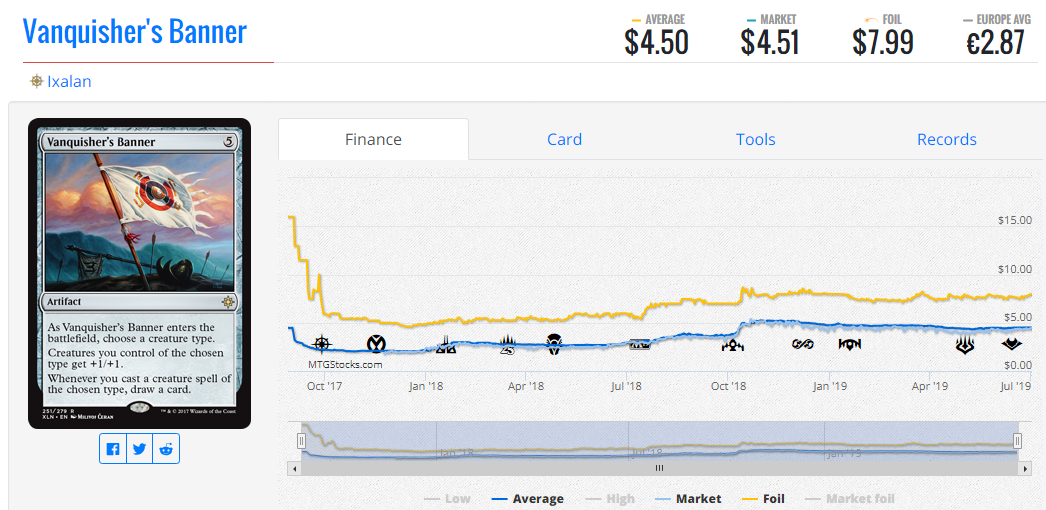Click the Oct '18 axis date label
This screenshot has height=510, width=1046.
click(x=728, y=385)
